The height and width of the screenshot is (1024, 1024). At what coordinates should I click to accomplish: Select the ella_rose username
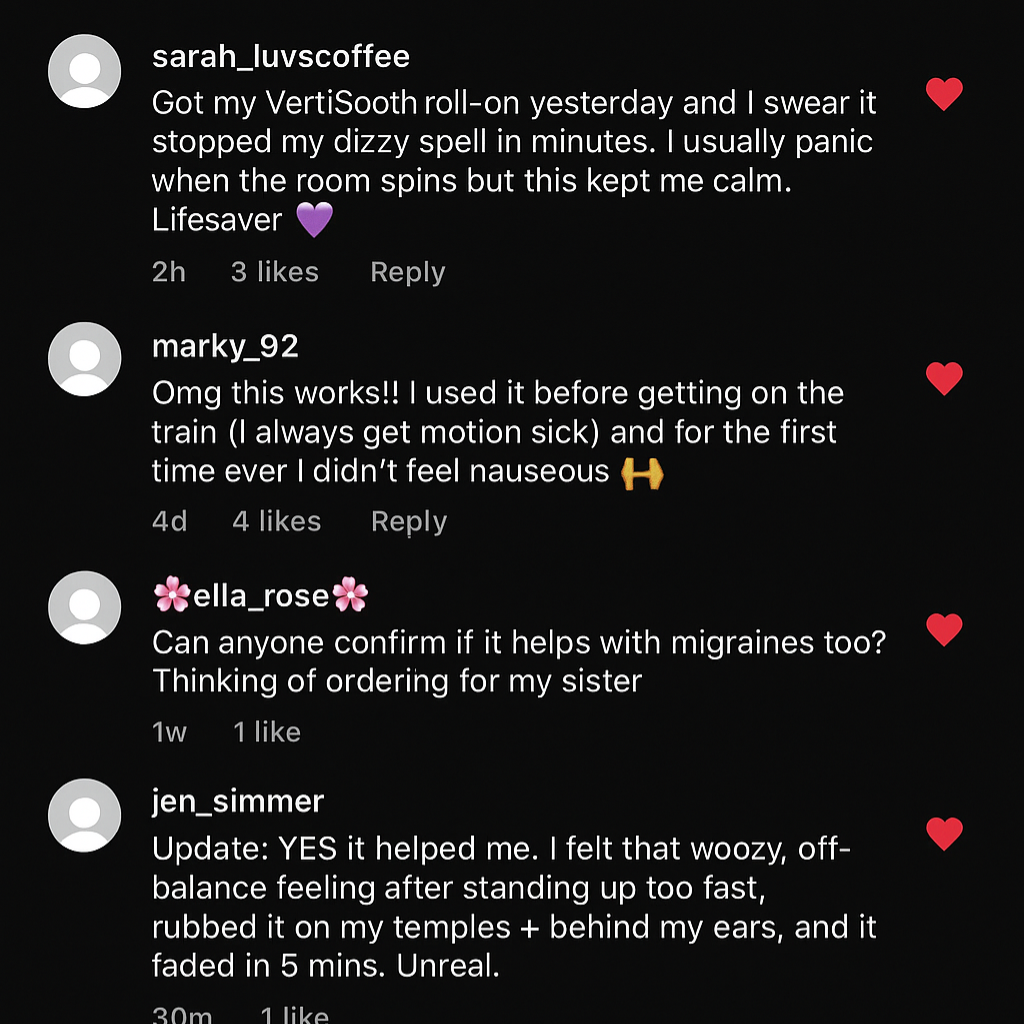click(x=261, y=596)
